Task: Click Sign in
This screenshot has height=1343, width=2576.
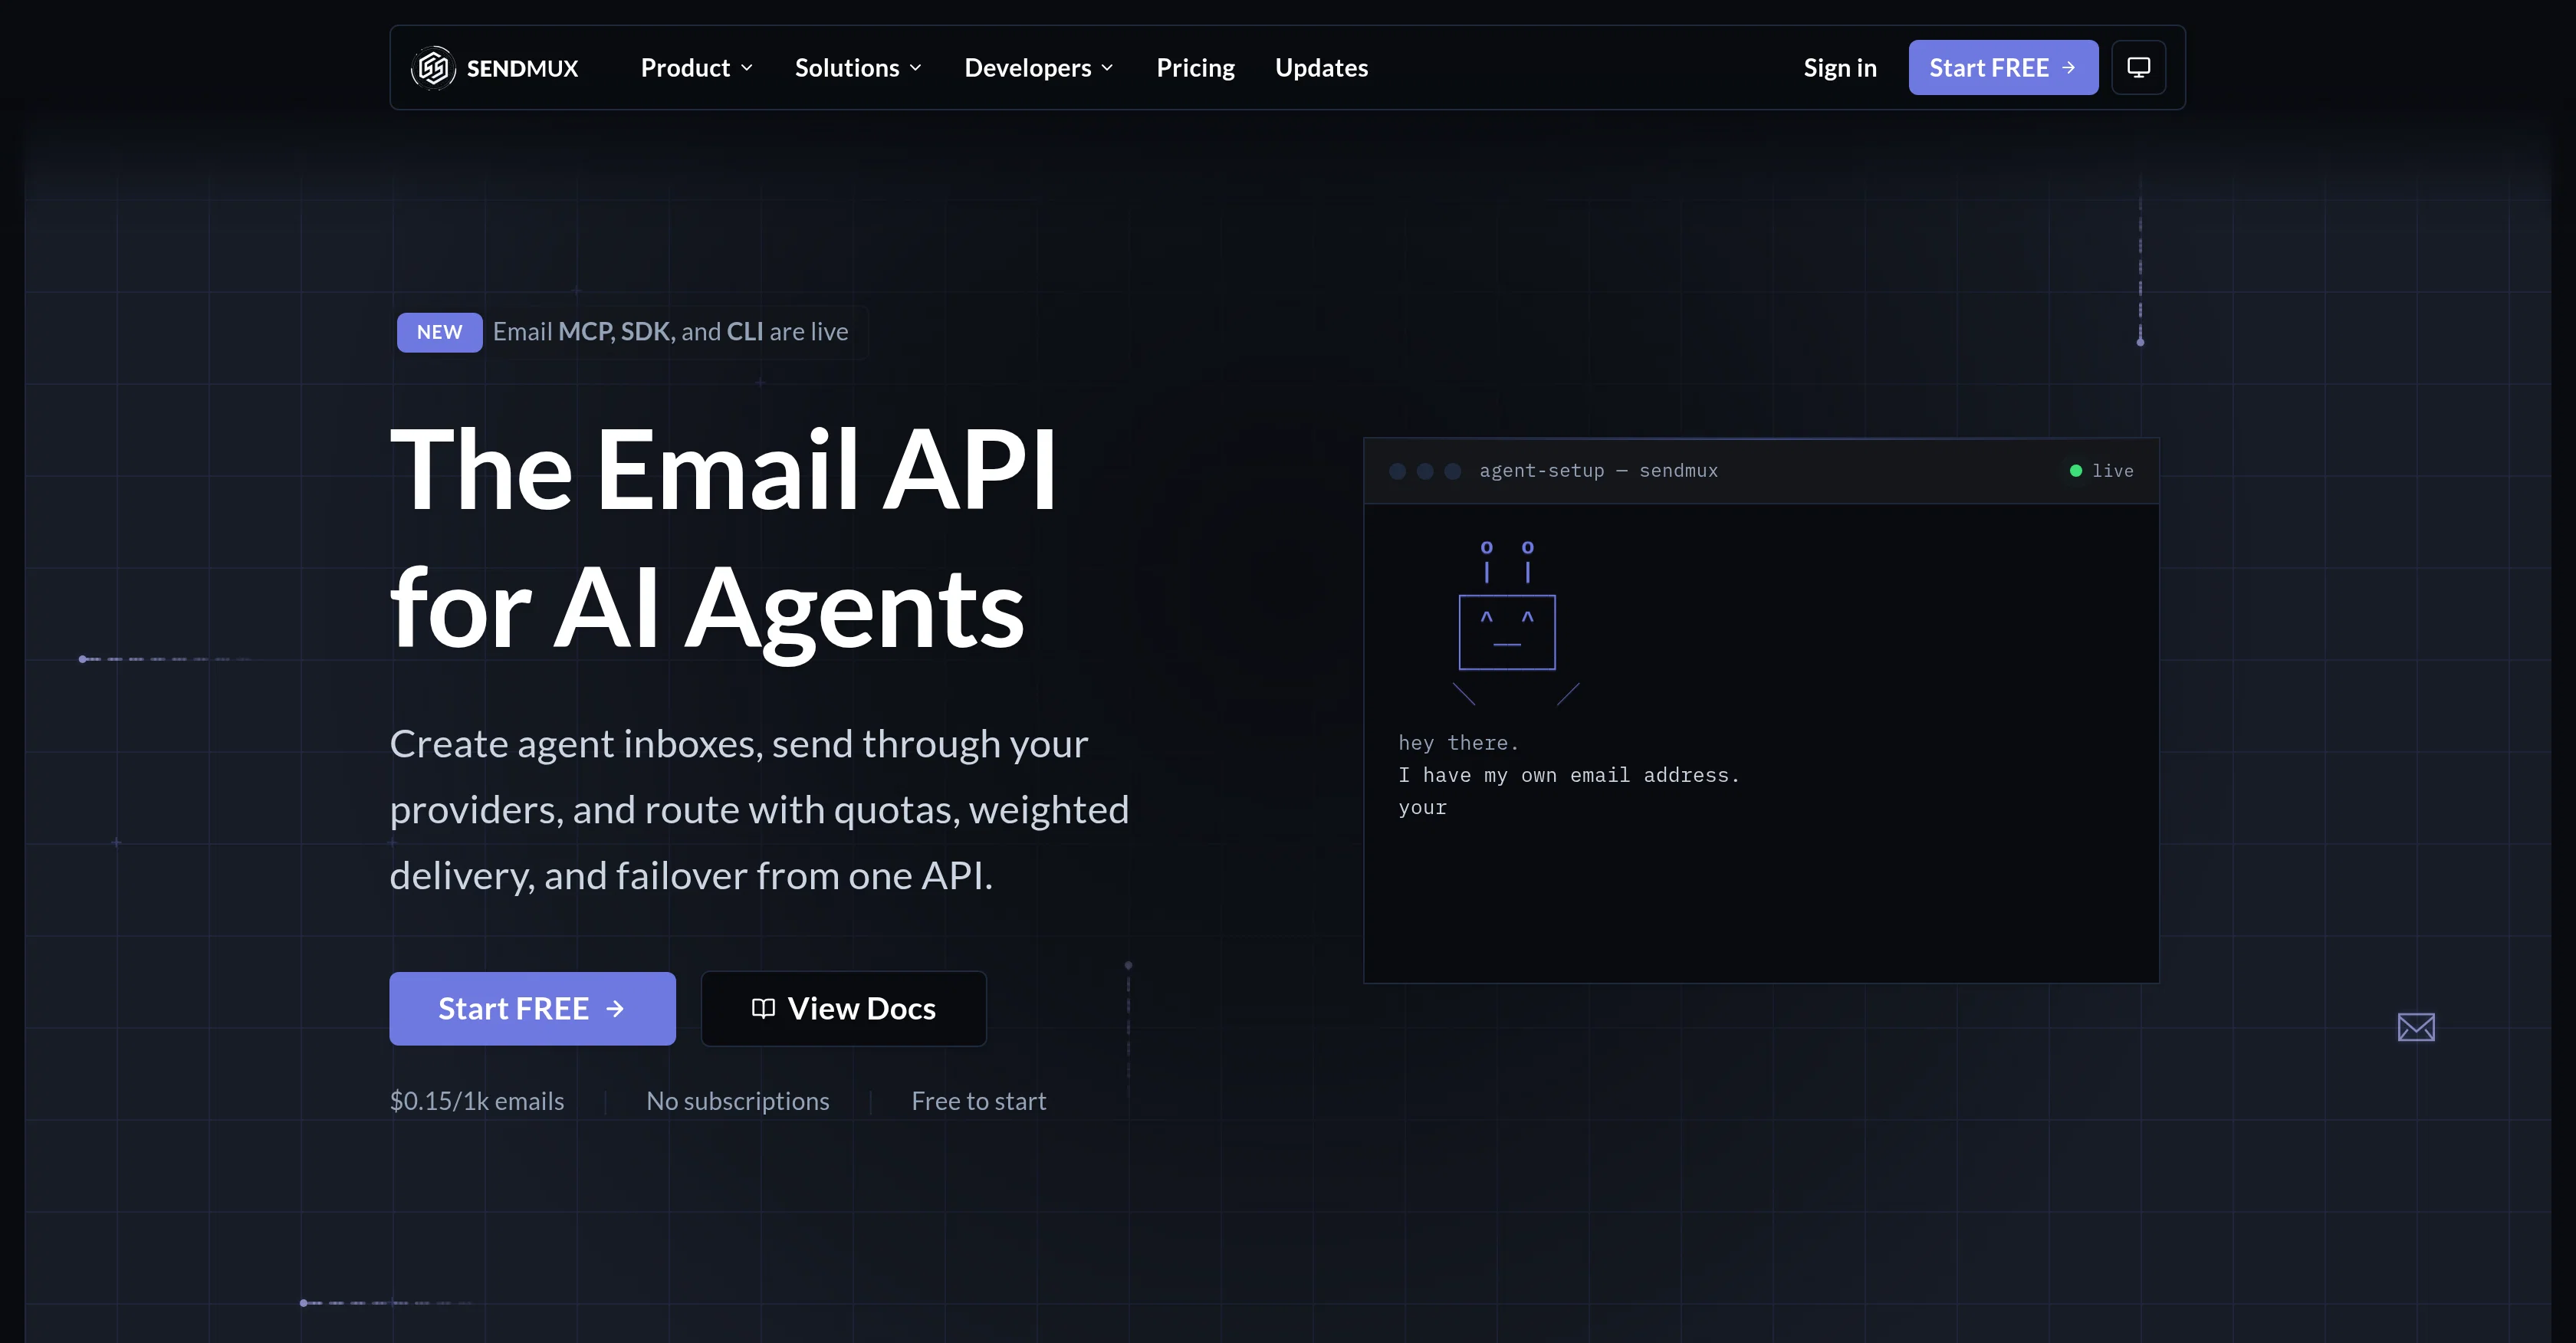Action: coord(1840,68)
